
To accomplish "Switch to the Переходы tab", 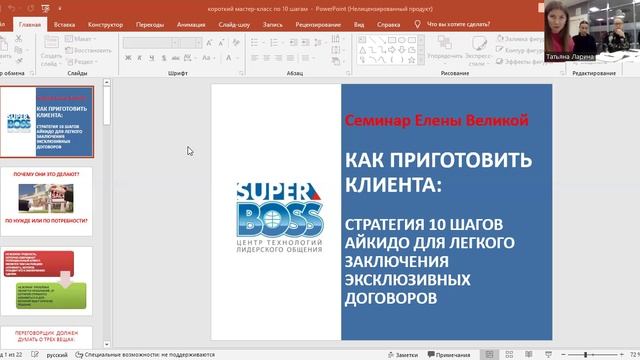I will pos(150,24).
